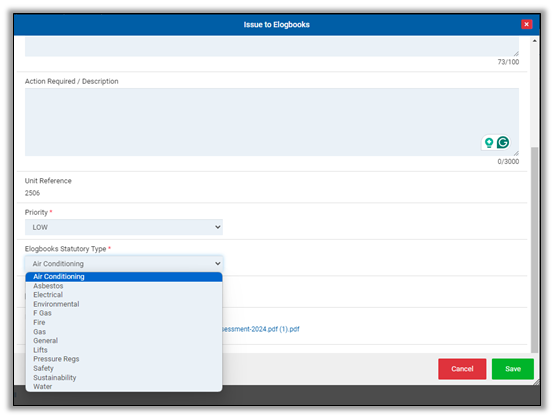Click the Grammarly icon in description box
Viewport: 554px width, 418px height.
[503, 142]
